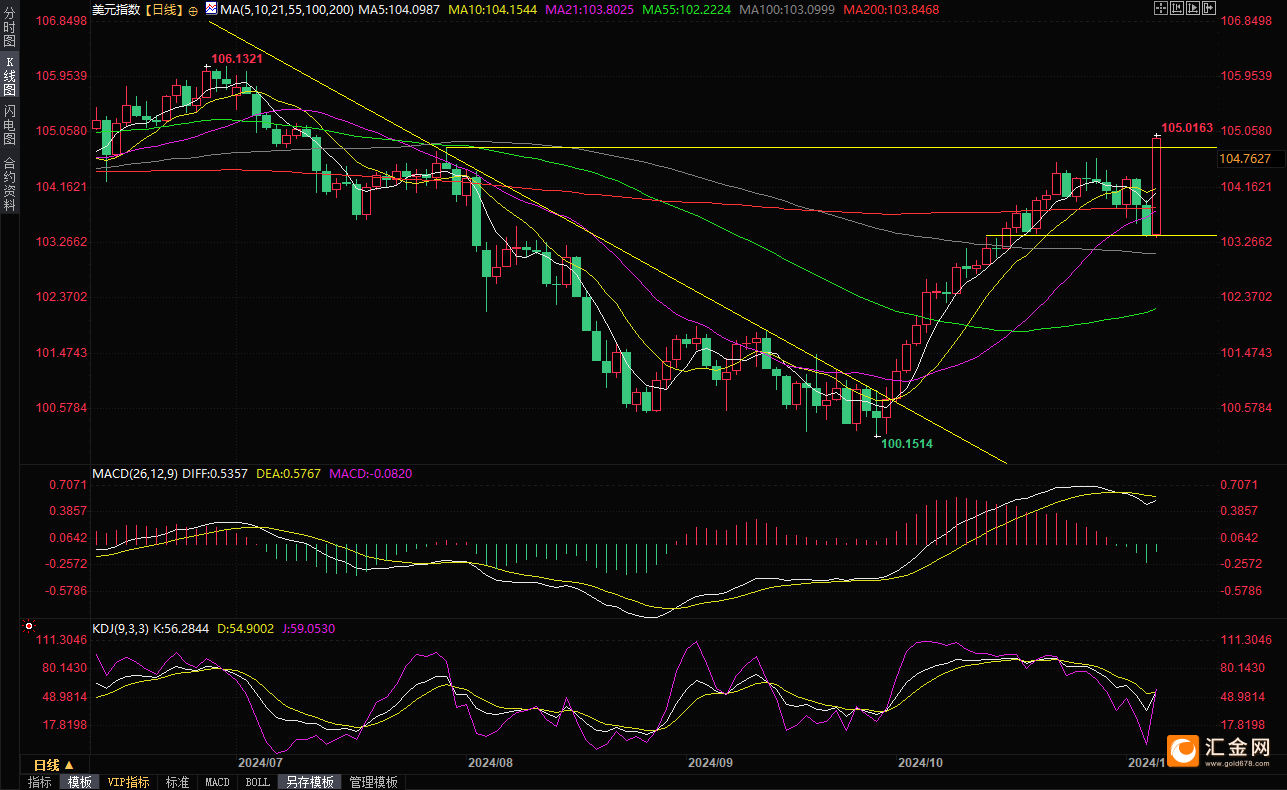Click the 100.1514 low price label

[x=907, y=443]
